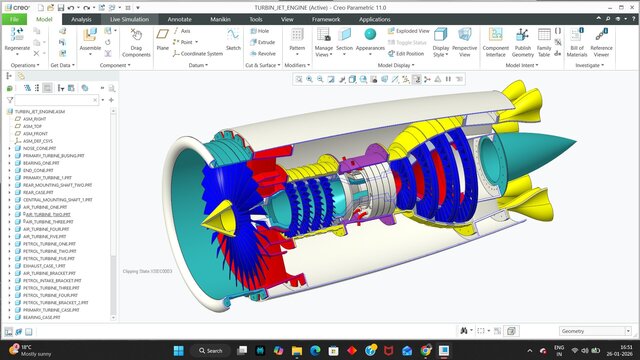Click the Save icon in quick access toolbar
640x360 pixels.
coord(61,8)
